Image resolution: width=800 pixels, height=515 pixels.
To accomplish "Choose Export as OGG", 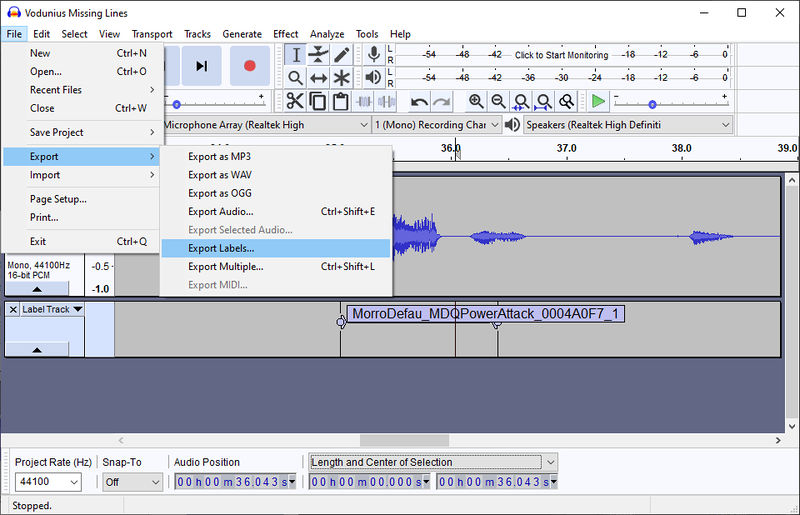I will (x=276, y=193).
